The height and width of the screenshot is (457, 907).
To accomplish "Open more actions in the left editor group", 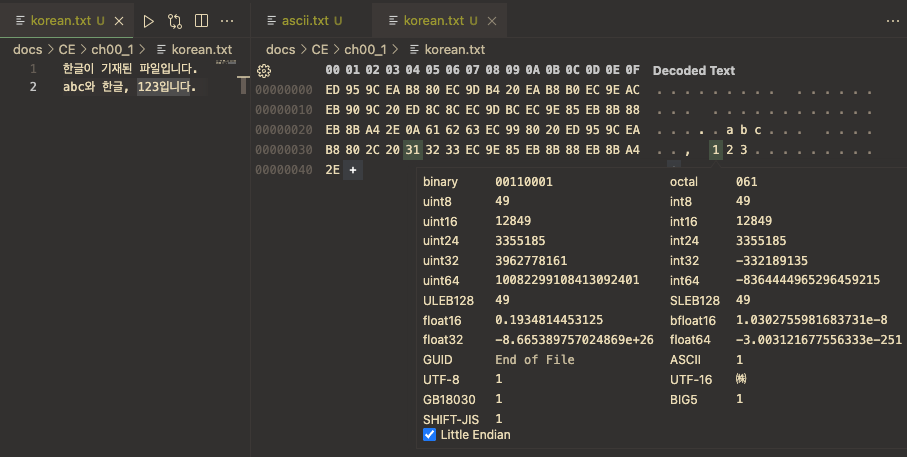I will 227,21.
